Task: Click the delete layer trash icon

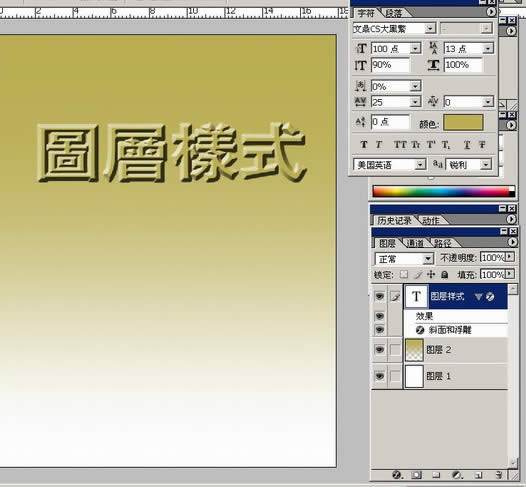Action: (x=499, y=475)
